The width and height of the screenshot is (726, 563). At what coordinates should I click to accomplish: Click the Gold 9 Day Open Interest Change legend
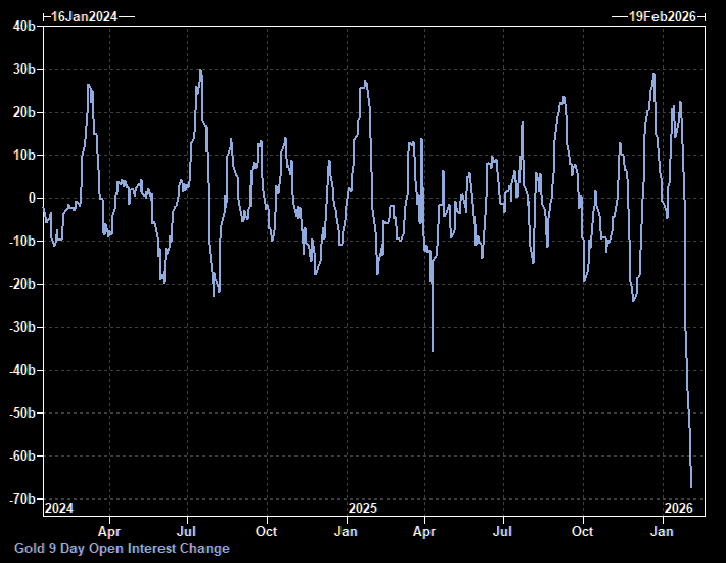[x=121, y=548]
